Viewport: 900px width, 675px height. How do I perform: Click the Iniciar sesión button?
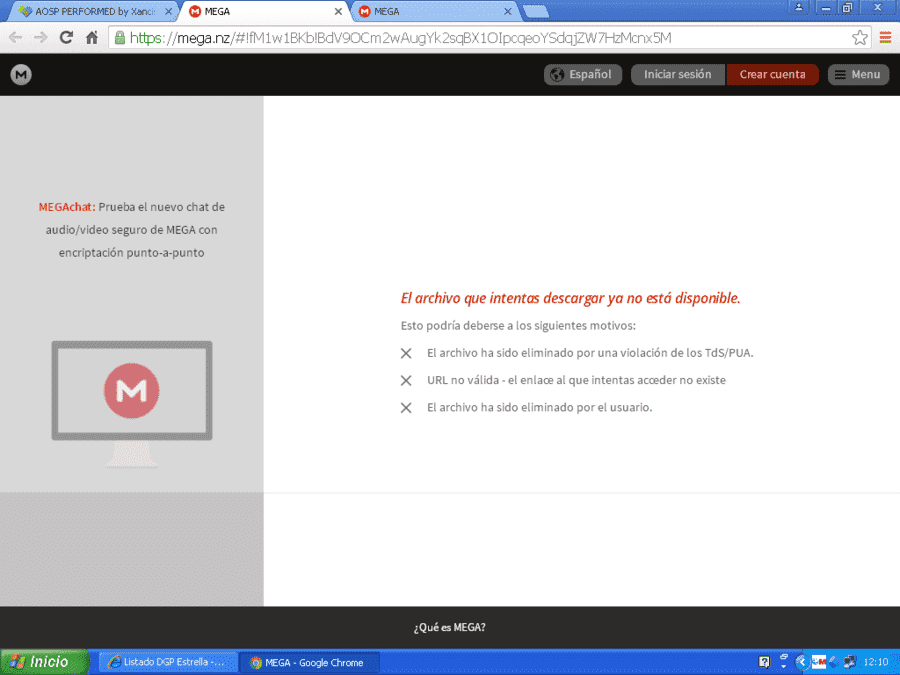677,75
